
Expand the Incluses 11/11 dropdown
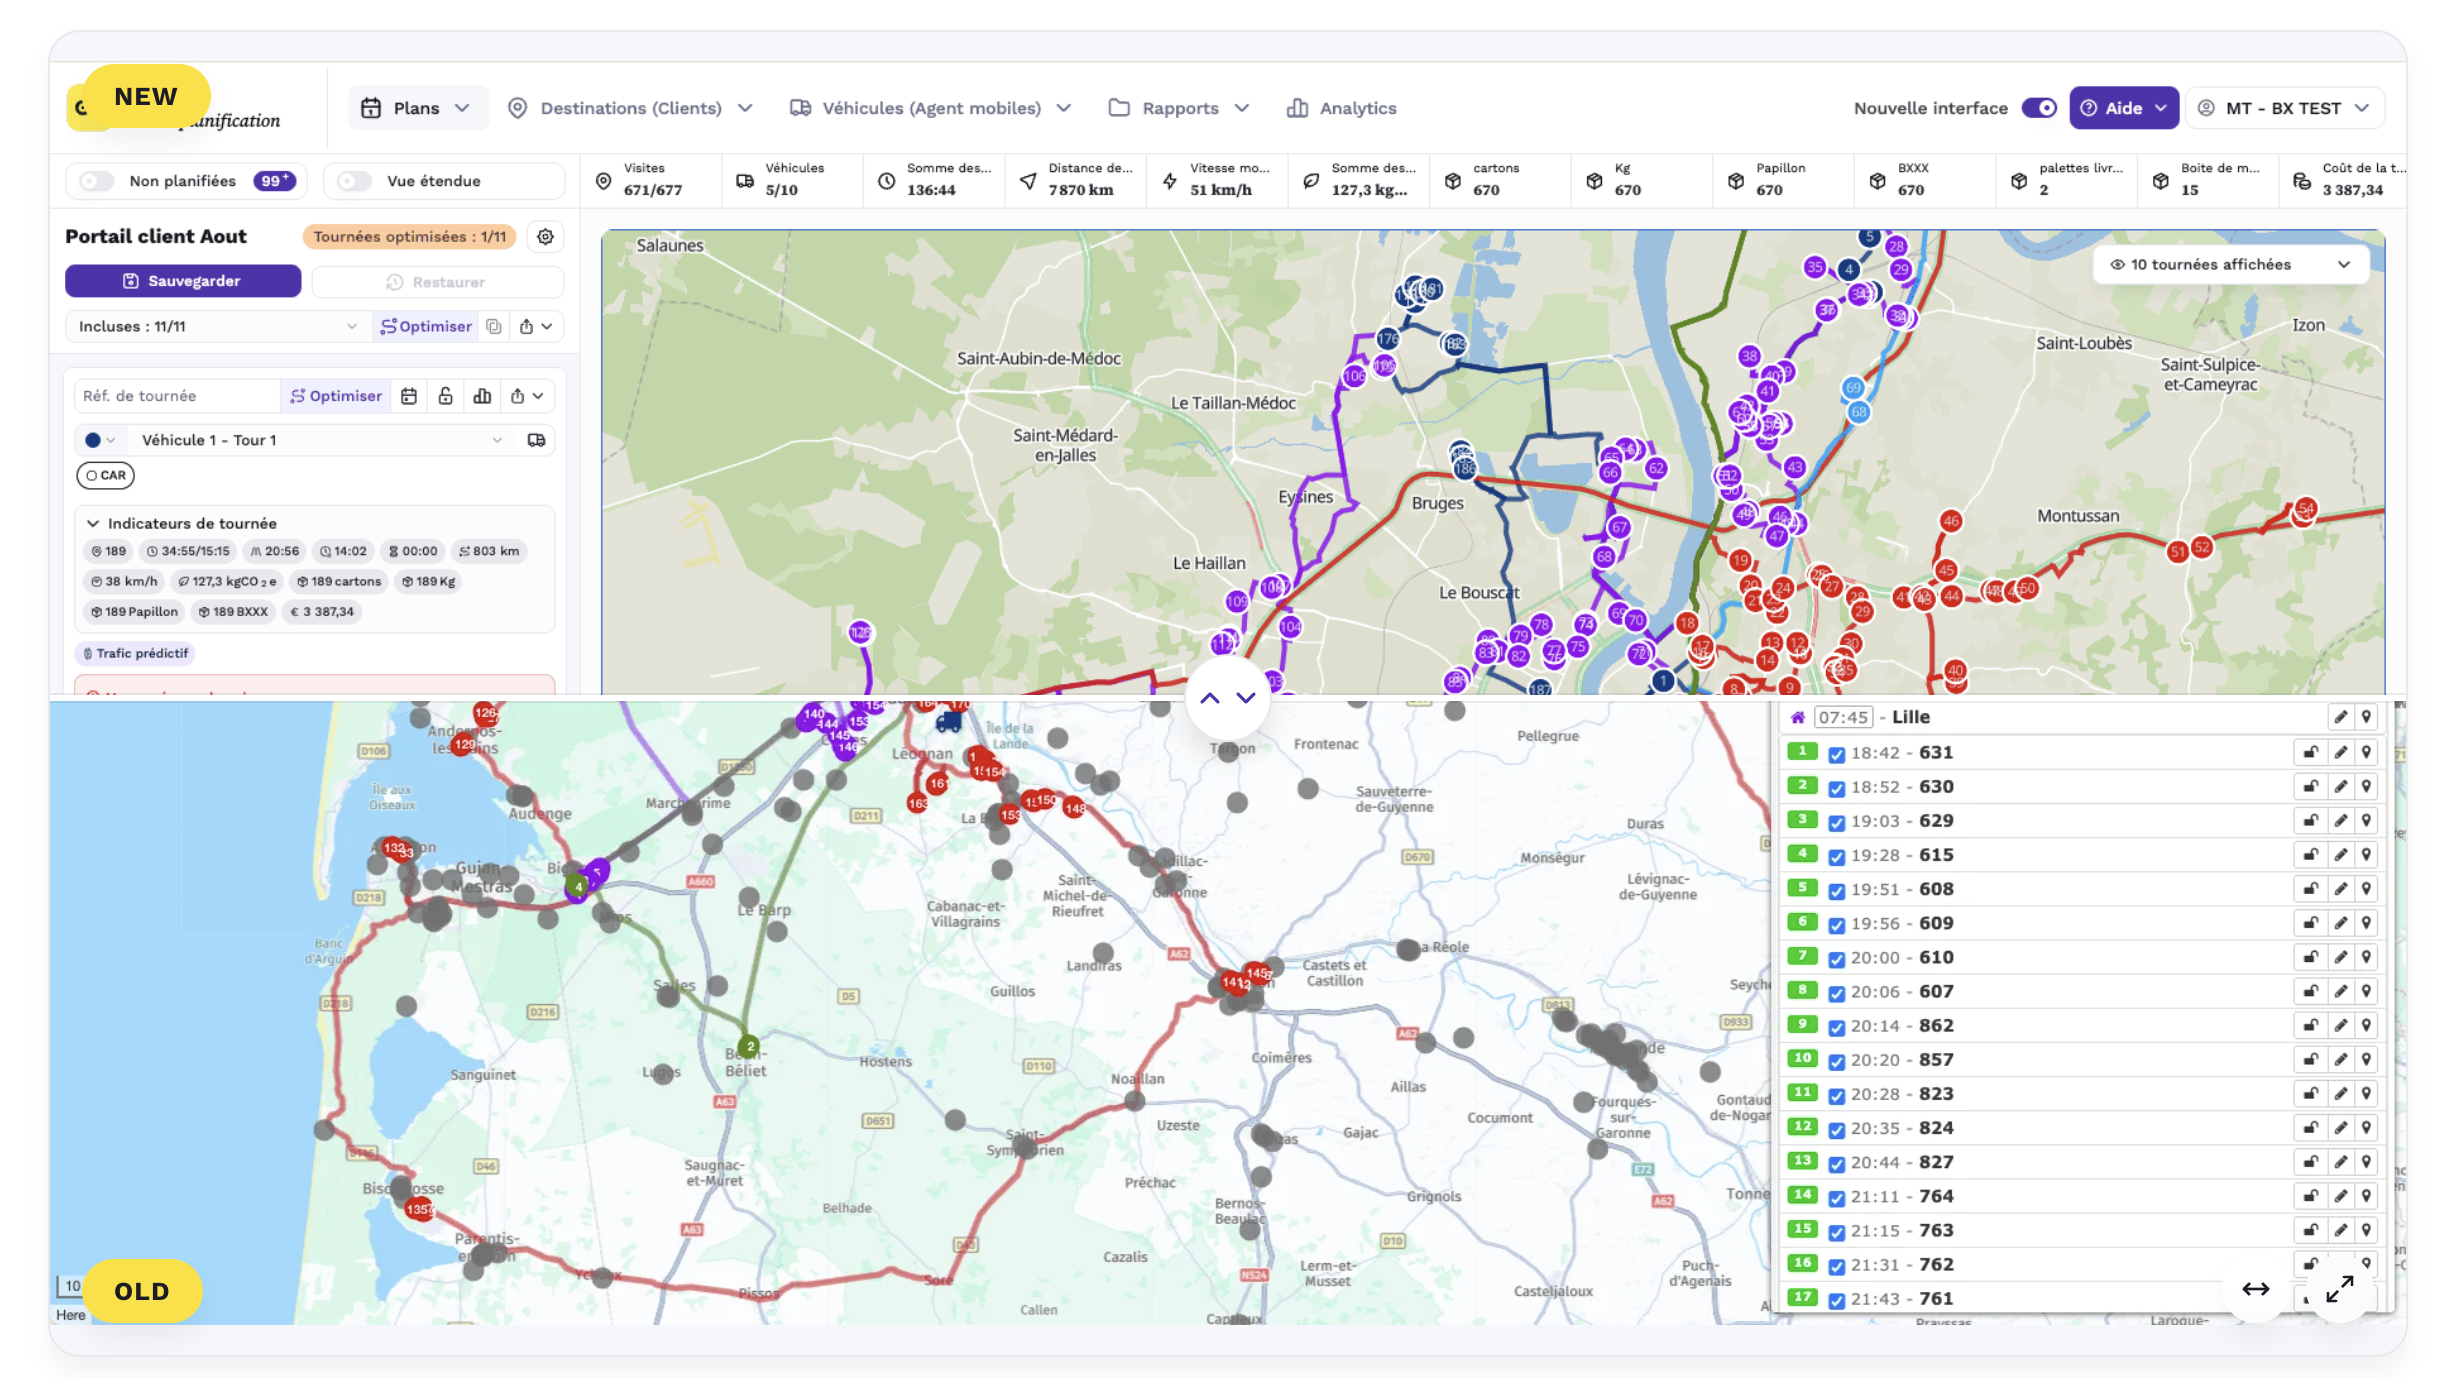tap(215, 326)
